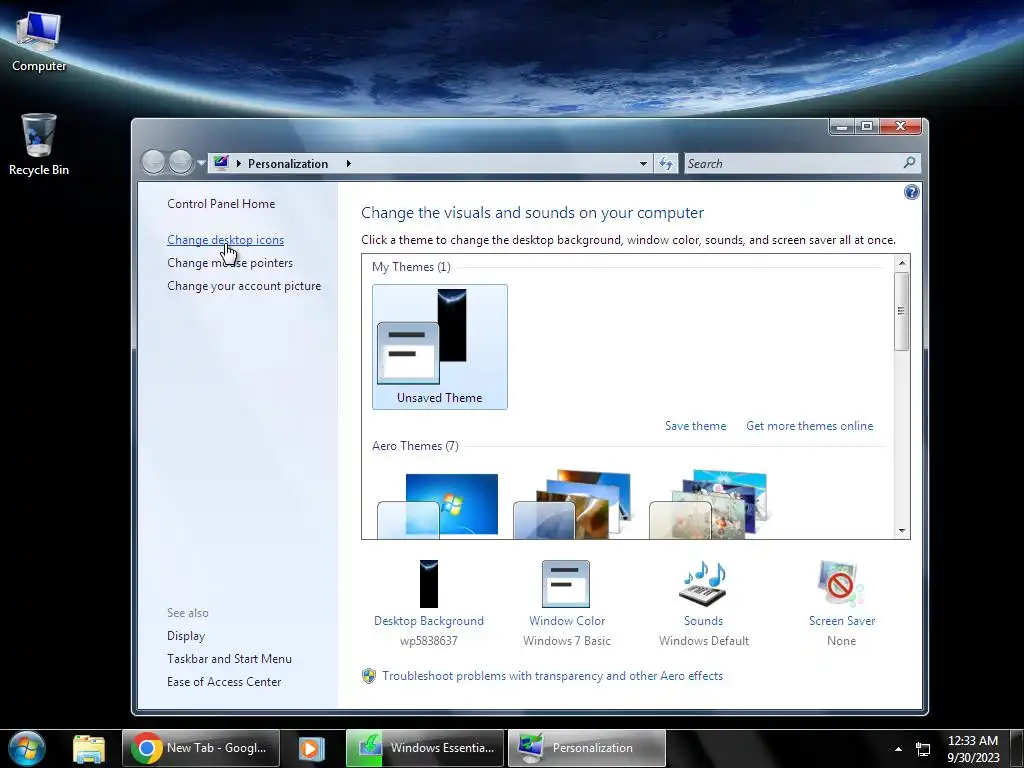Click the network tray icon
Viewport: 1024px width, 768px height.
pos(923,749)
